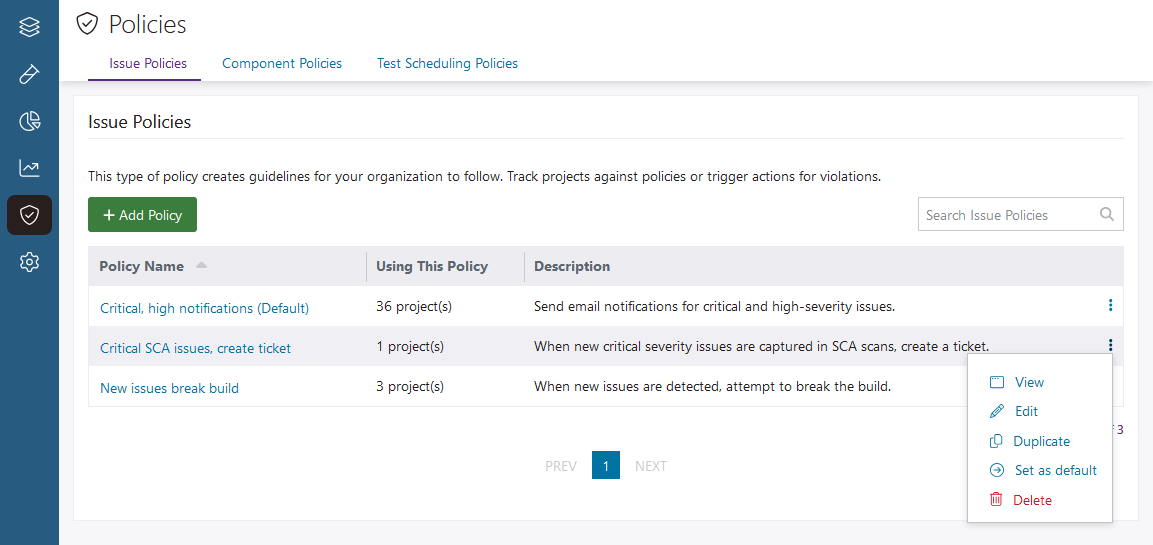Switch to Test Scheduling Policies tab
The width and height of the screenshot is (1153, 545).
coord(447,63)
